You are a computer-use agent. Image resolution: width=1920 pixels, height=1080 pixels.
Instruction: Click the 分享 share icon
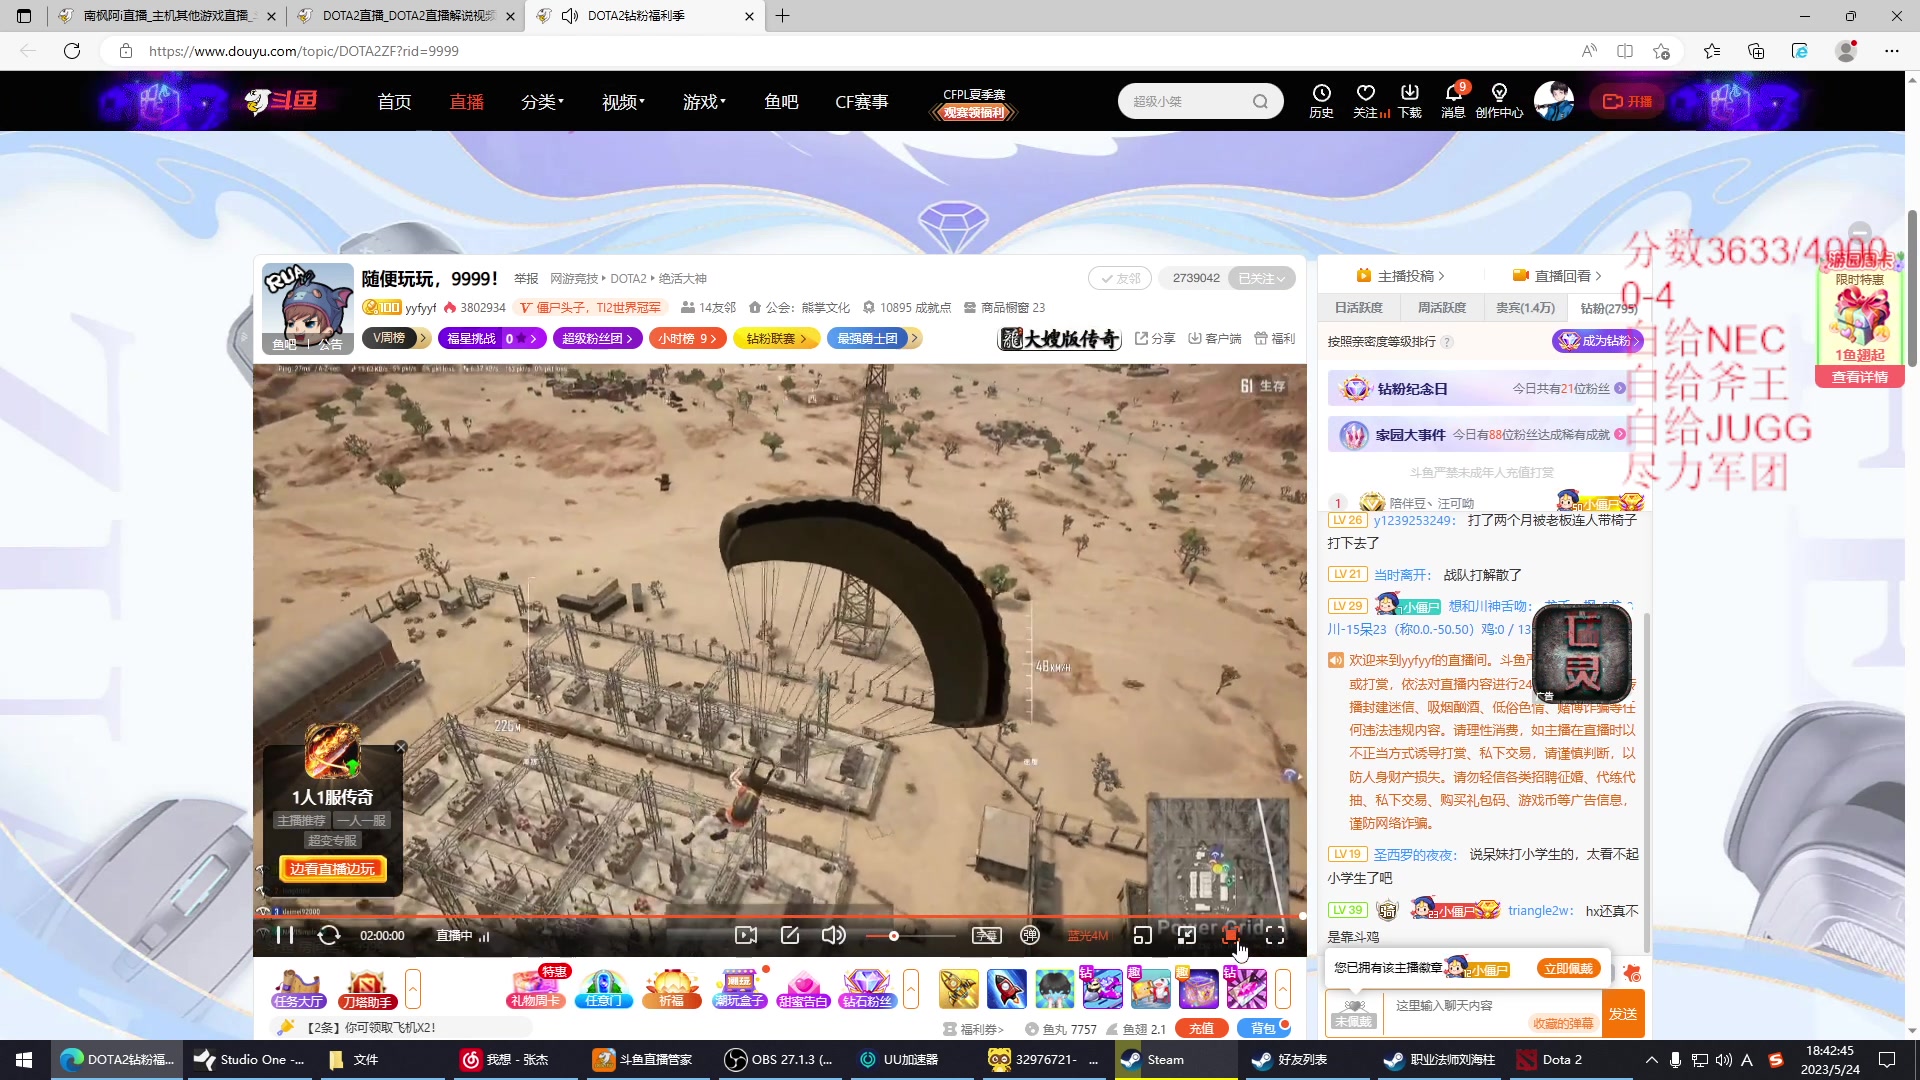pyautogui.click(x=1155, y=338)
